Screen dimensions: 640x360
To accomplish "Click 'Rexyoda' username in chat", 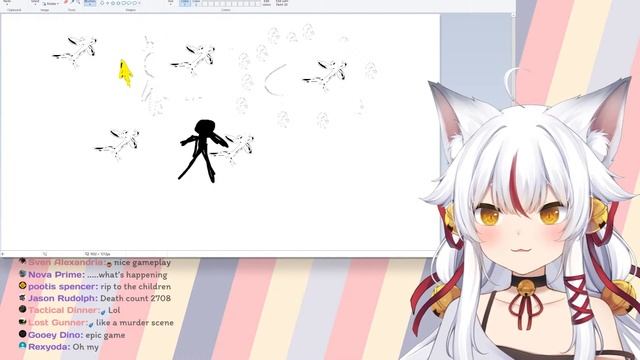I will [x=49, y=347].
